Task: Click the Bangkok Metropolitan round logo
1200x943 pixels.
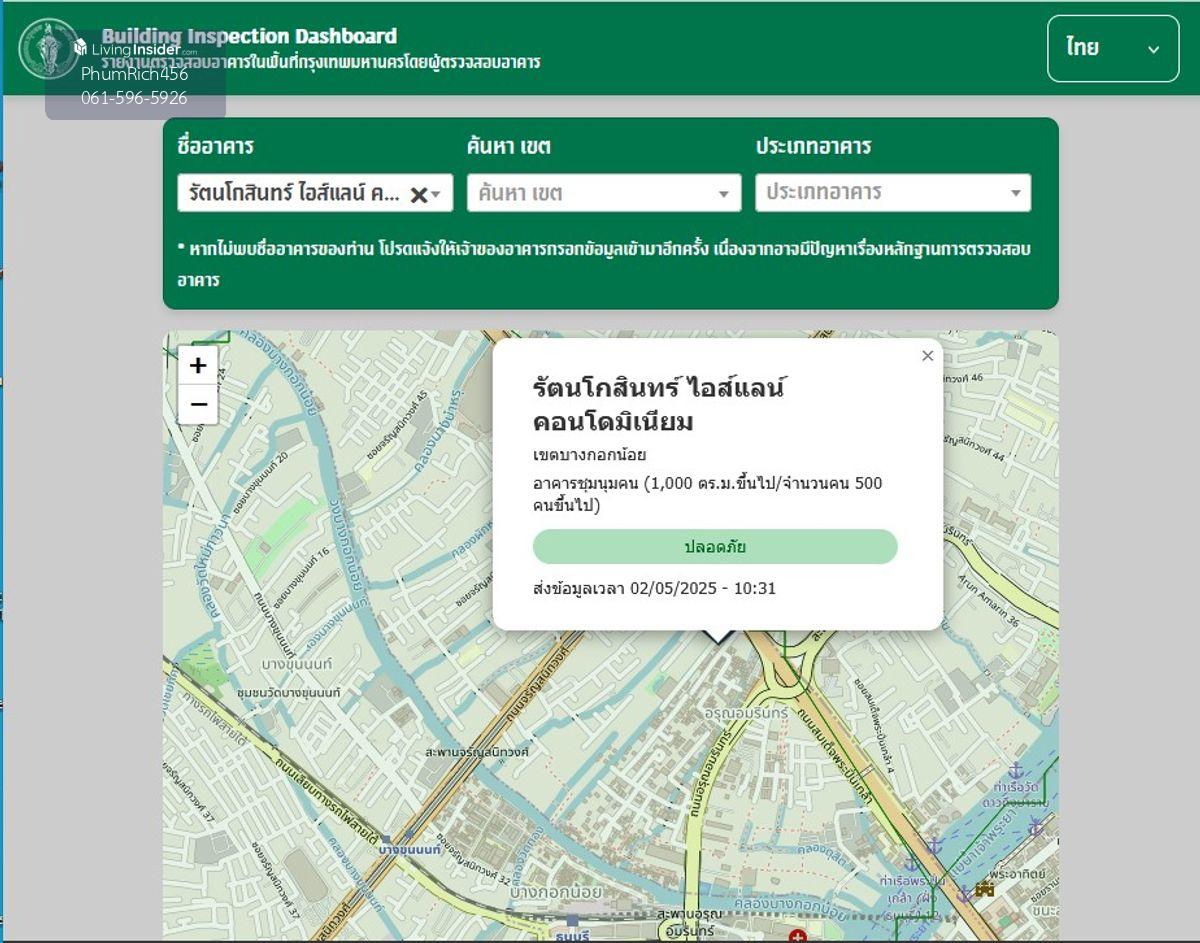Action: coord(48,48)
